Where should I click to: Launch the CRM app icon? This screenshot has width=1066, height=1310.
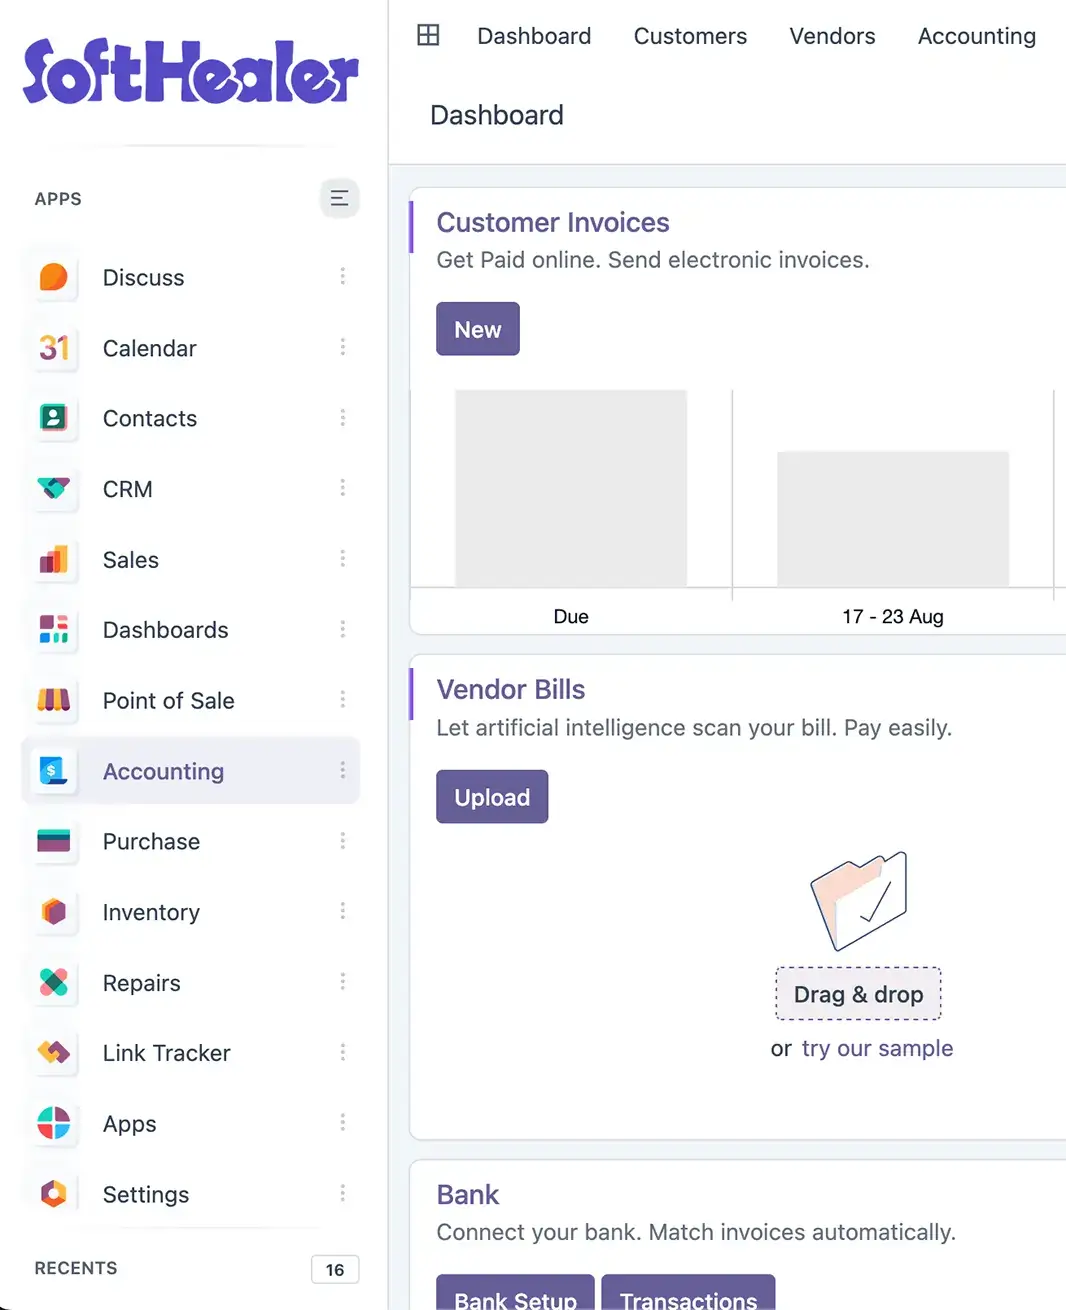(54, 489)
